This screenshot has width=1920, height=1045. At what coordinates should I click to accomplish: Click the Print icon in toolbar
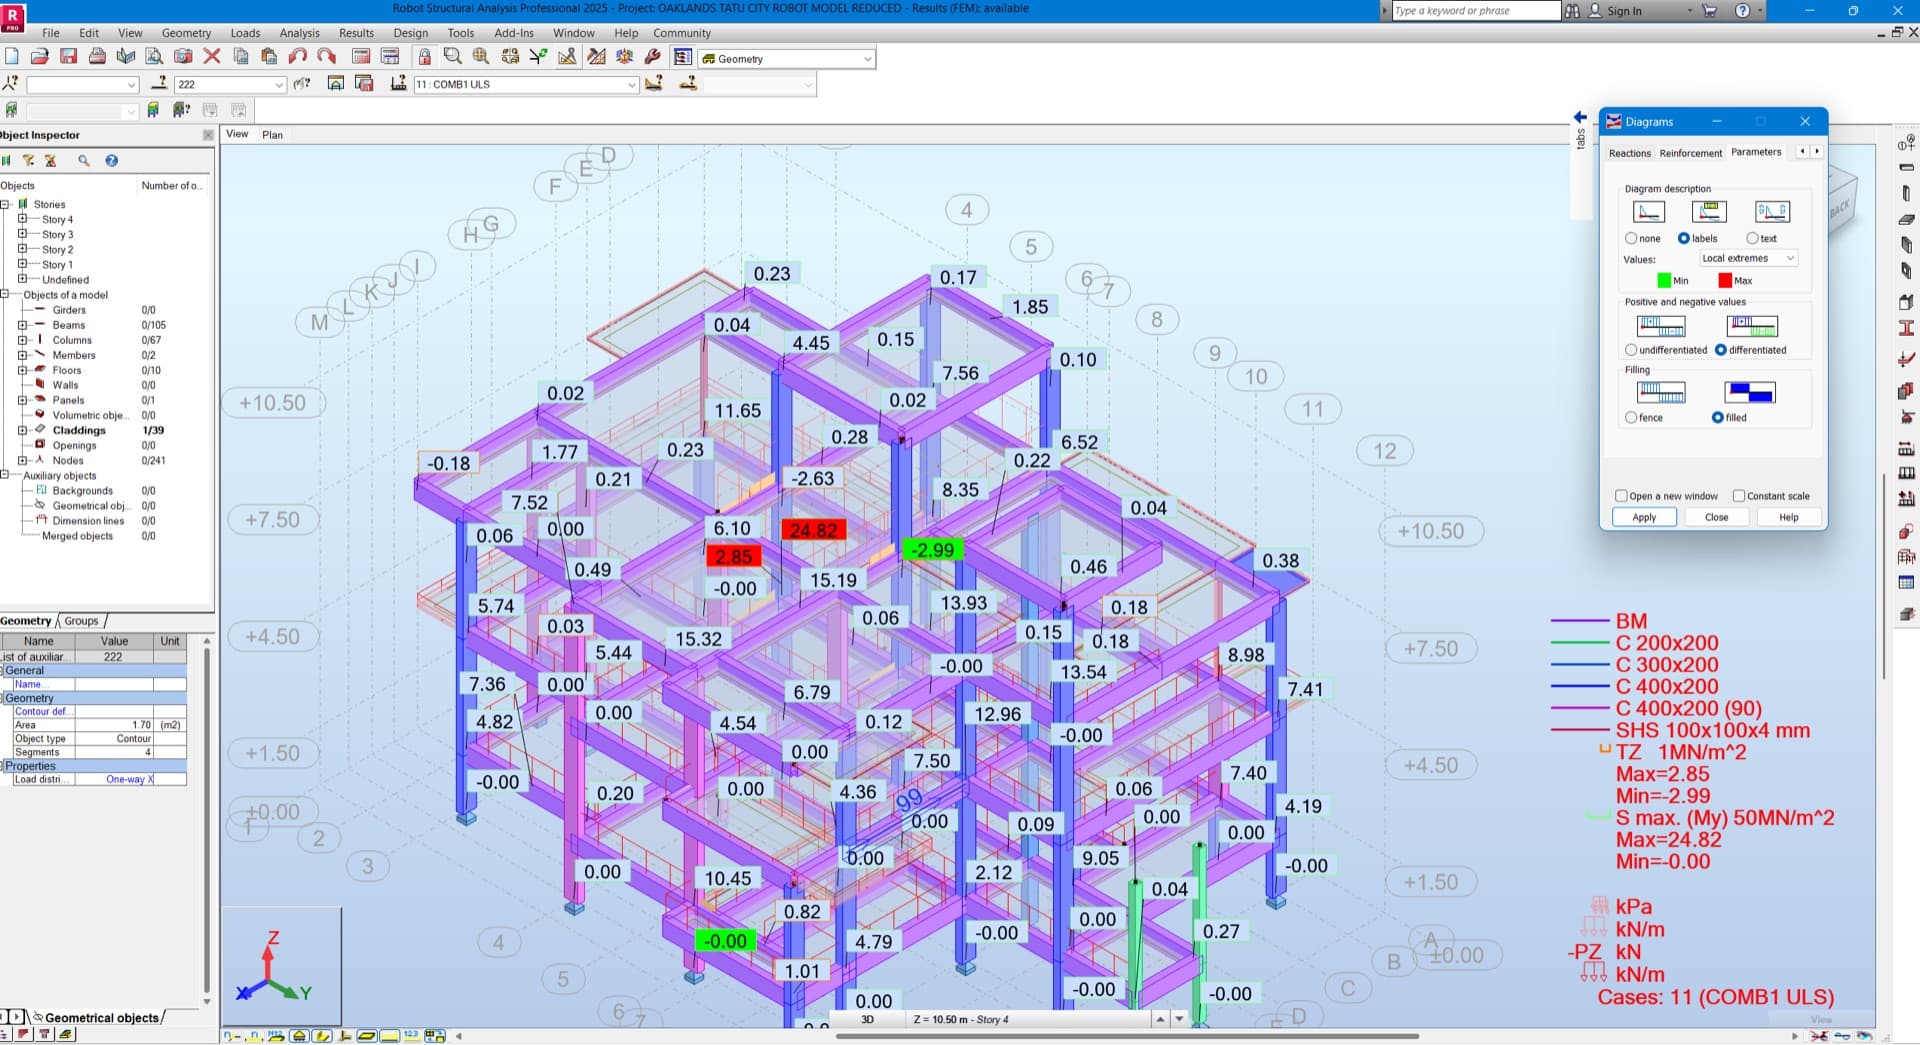pos(97,57)
